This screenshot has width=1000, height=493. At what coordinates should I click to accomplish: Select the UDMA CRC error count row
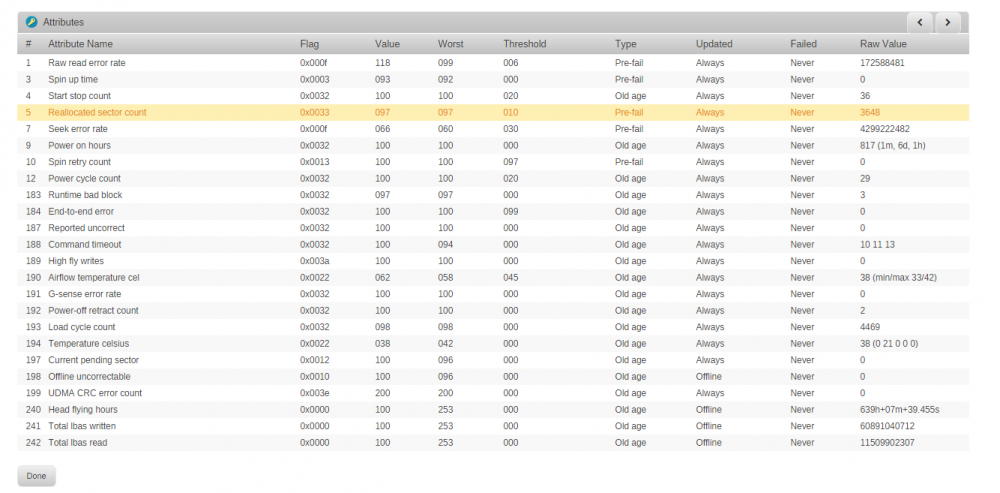tap(493, 394)
